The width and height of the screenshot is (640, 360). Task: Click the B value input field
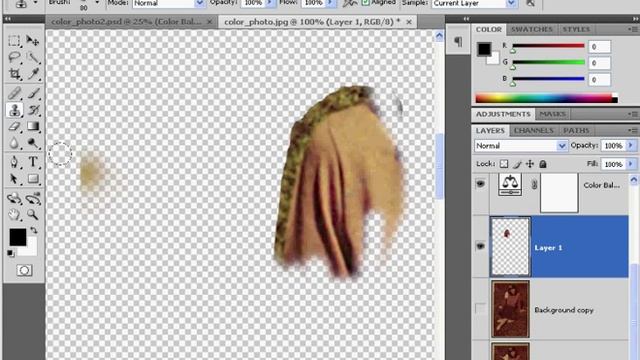[599, 80]
